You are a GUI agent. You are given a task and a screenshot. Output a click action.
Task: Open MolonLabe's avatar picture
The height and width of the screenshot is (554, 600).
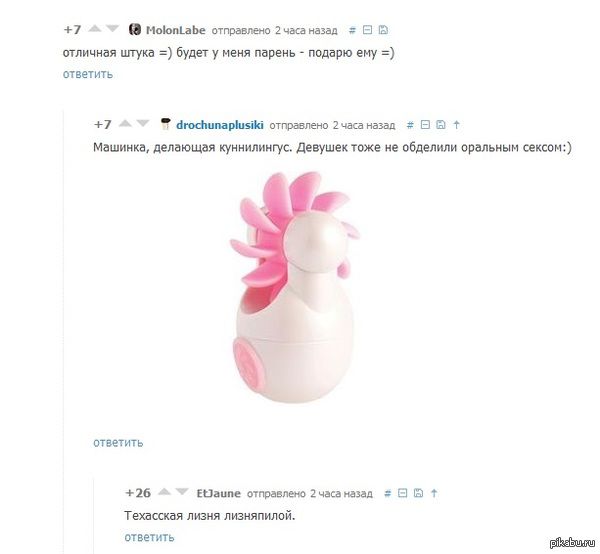(135, 29)
